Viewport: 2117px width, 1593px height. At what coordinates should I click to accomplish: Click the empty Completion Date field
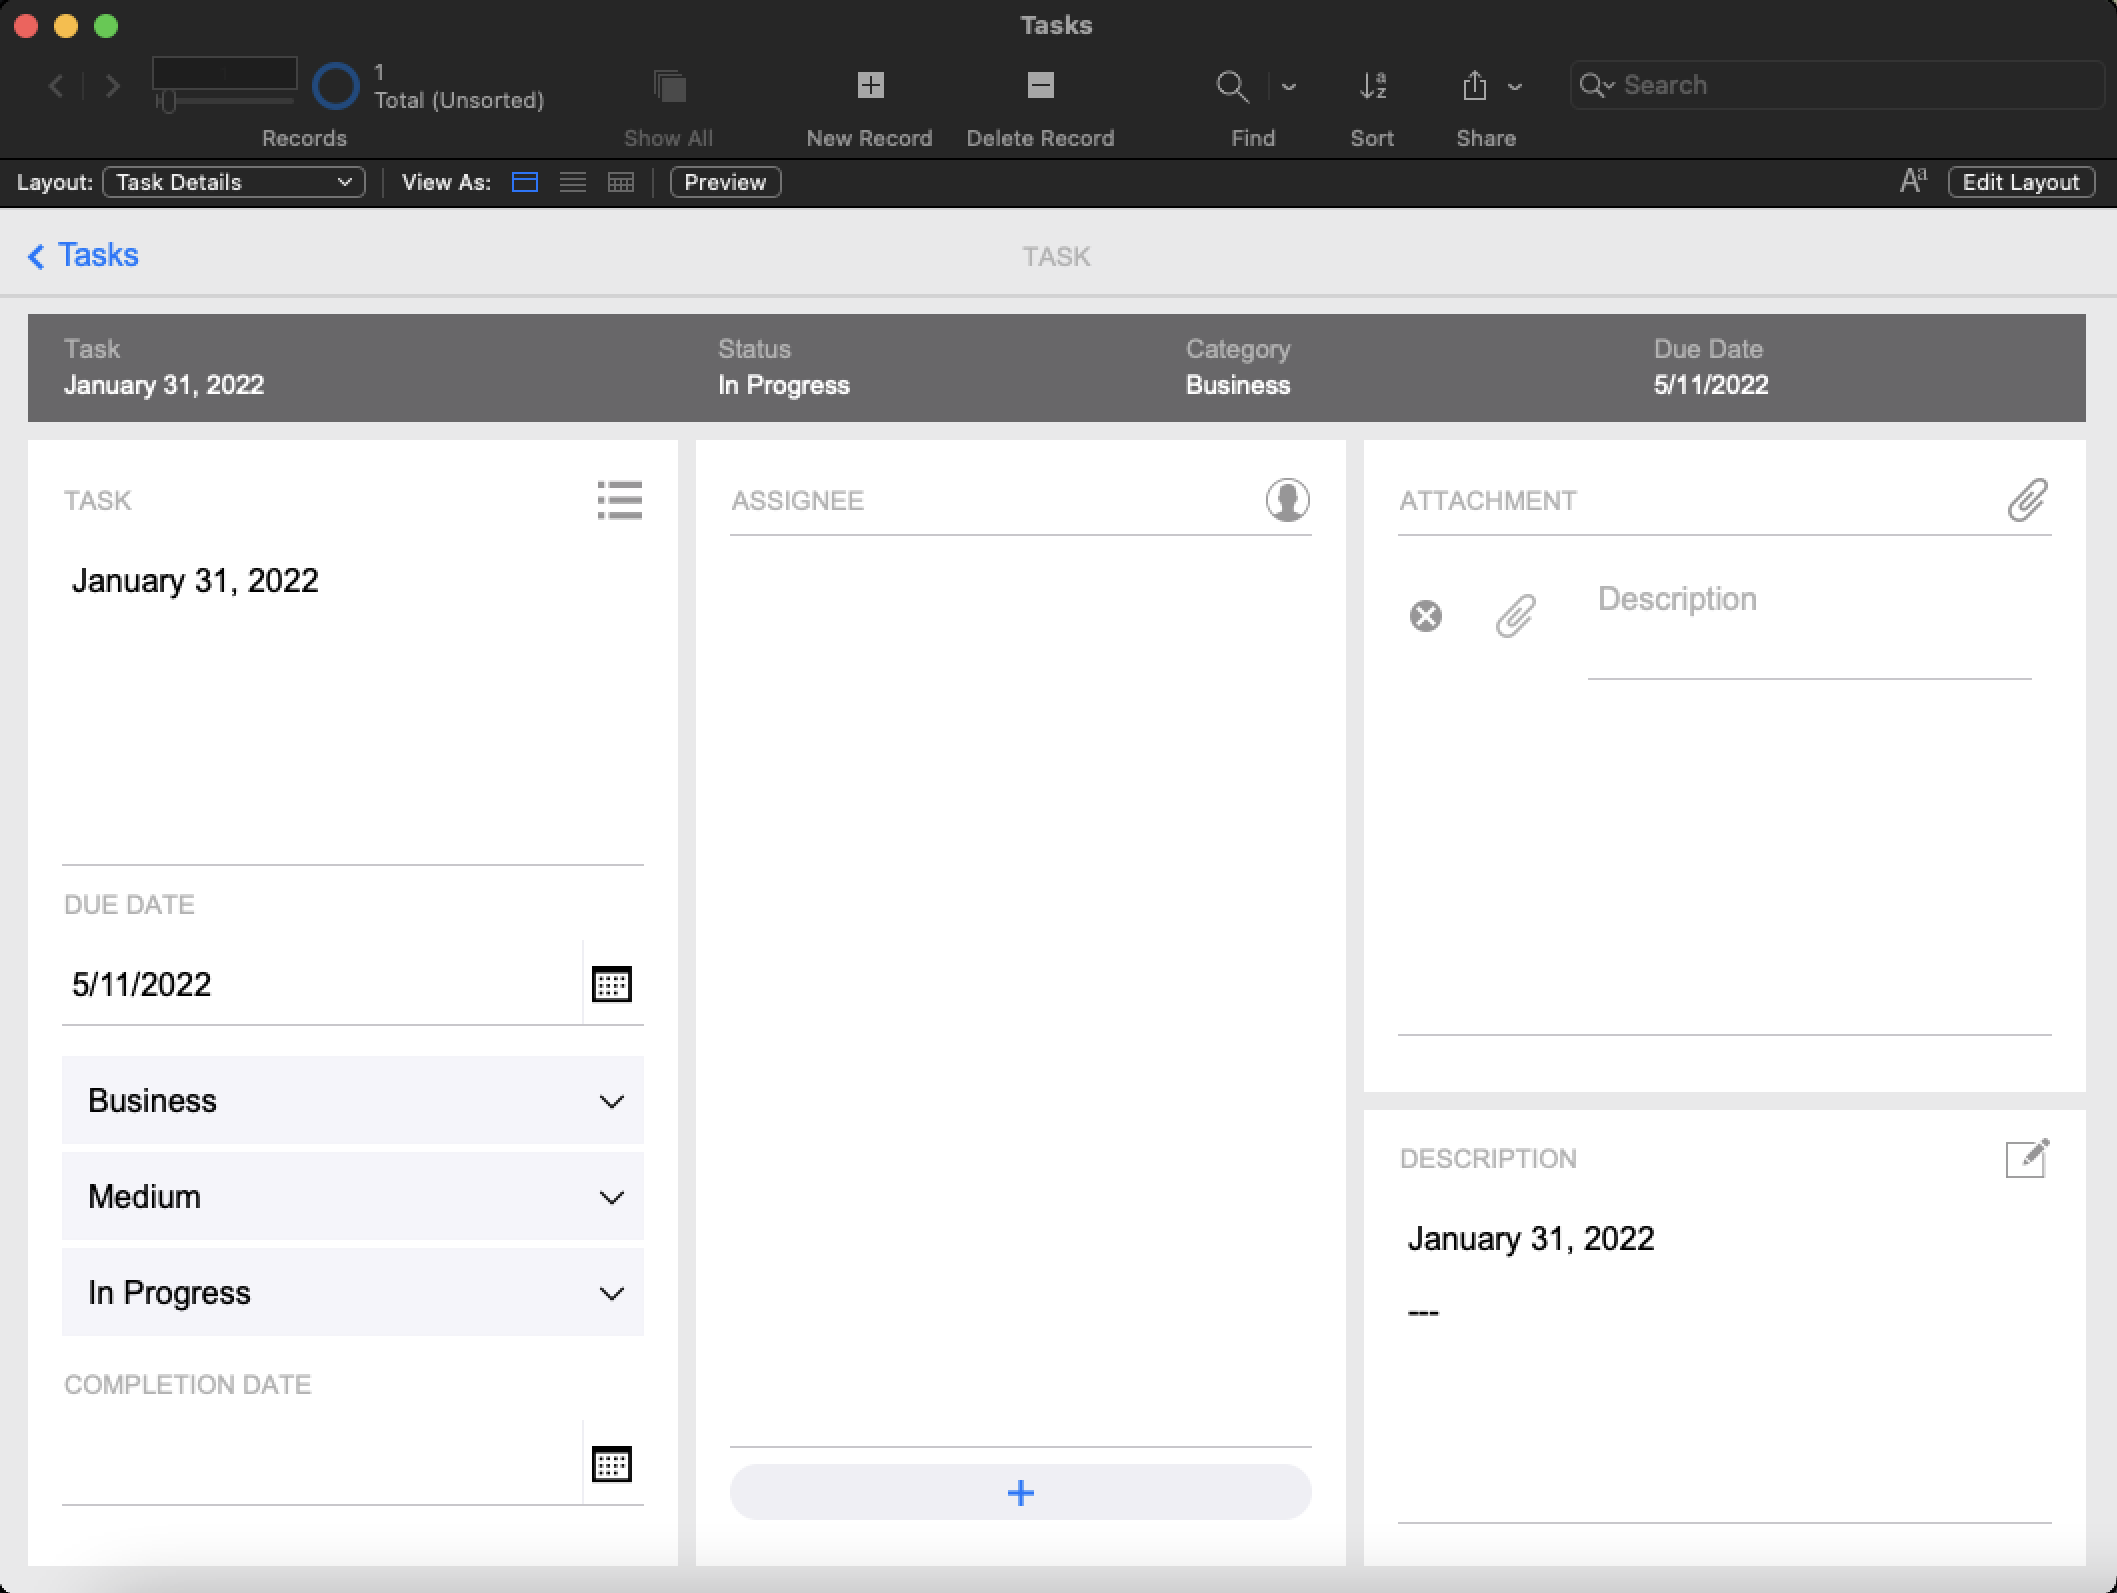click(x=322, y=1463)
